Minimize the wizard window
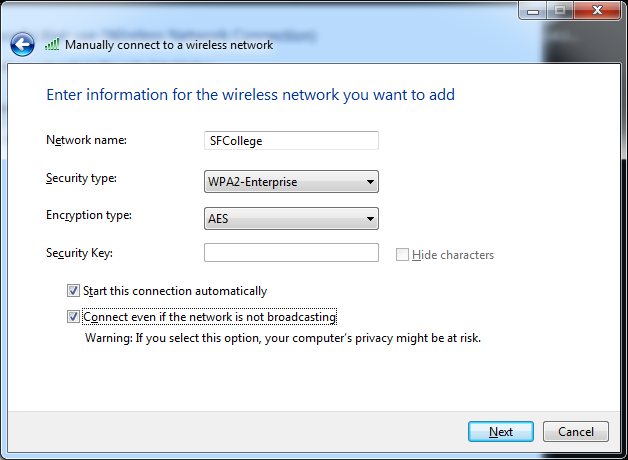The height and width of the screenshot is (460, 628). click(x=532, y=11)
